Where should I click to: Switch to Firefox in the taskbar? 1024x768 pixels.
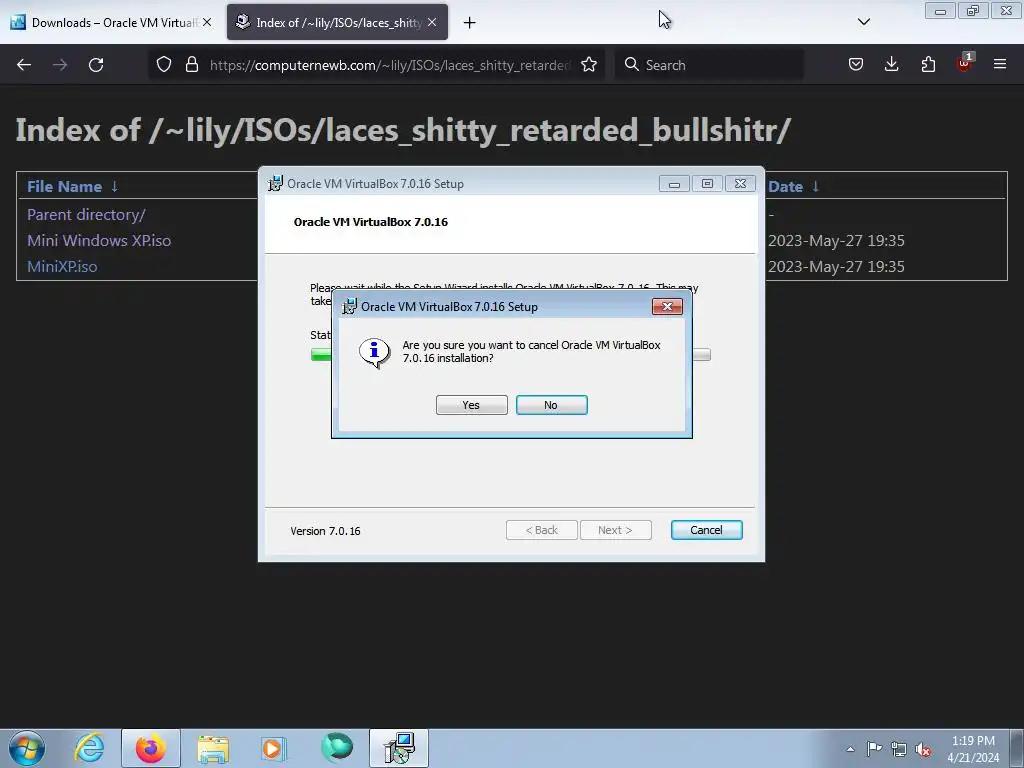coord(151,748)
